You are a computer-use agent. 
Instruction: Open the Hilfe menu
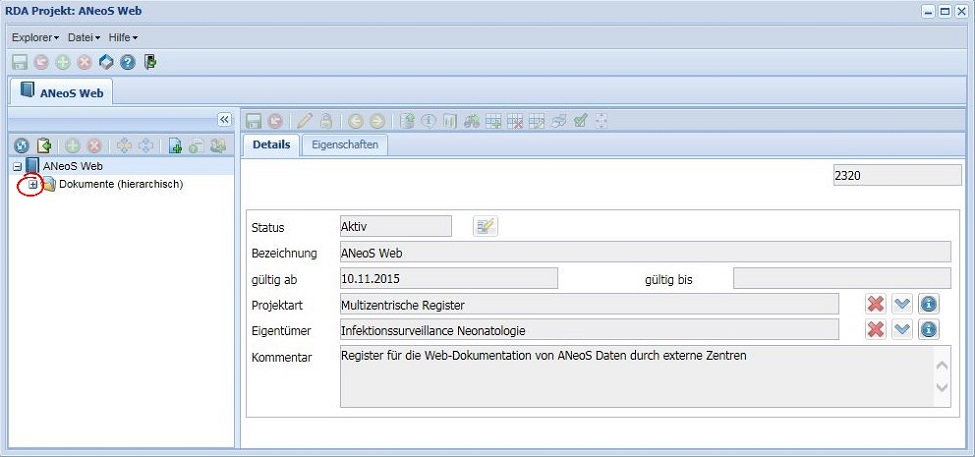(122, 37)
